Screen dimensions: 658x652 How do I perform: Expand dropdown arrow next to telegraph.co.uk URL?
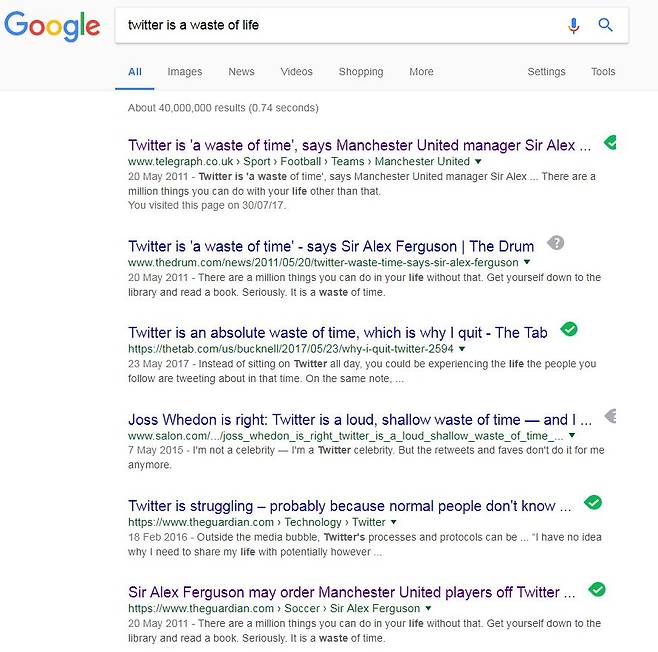pyautogui.click(x=478, y=161)
